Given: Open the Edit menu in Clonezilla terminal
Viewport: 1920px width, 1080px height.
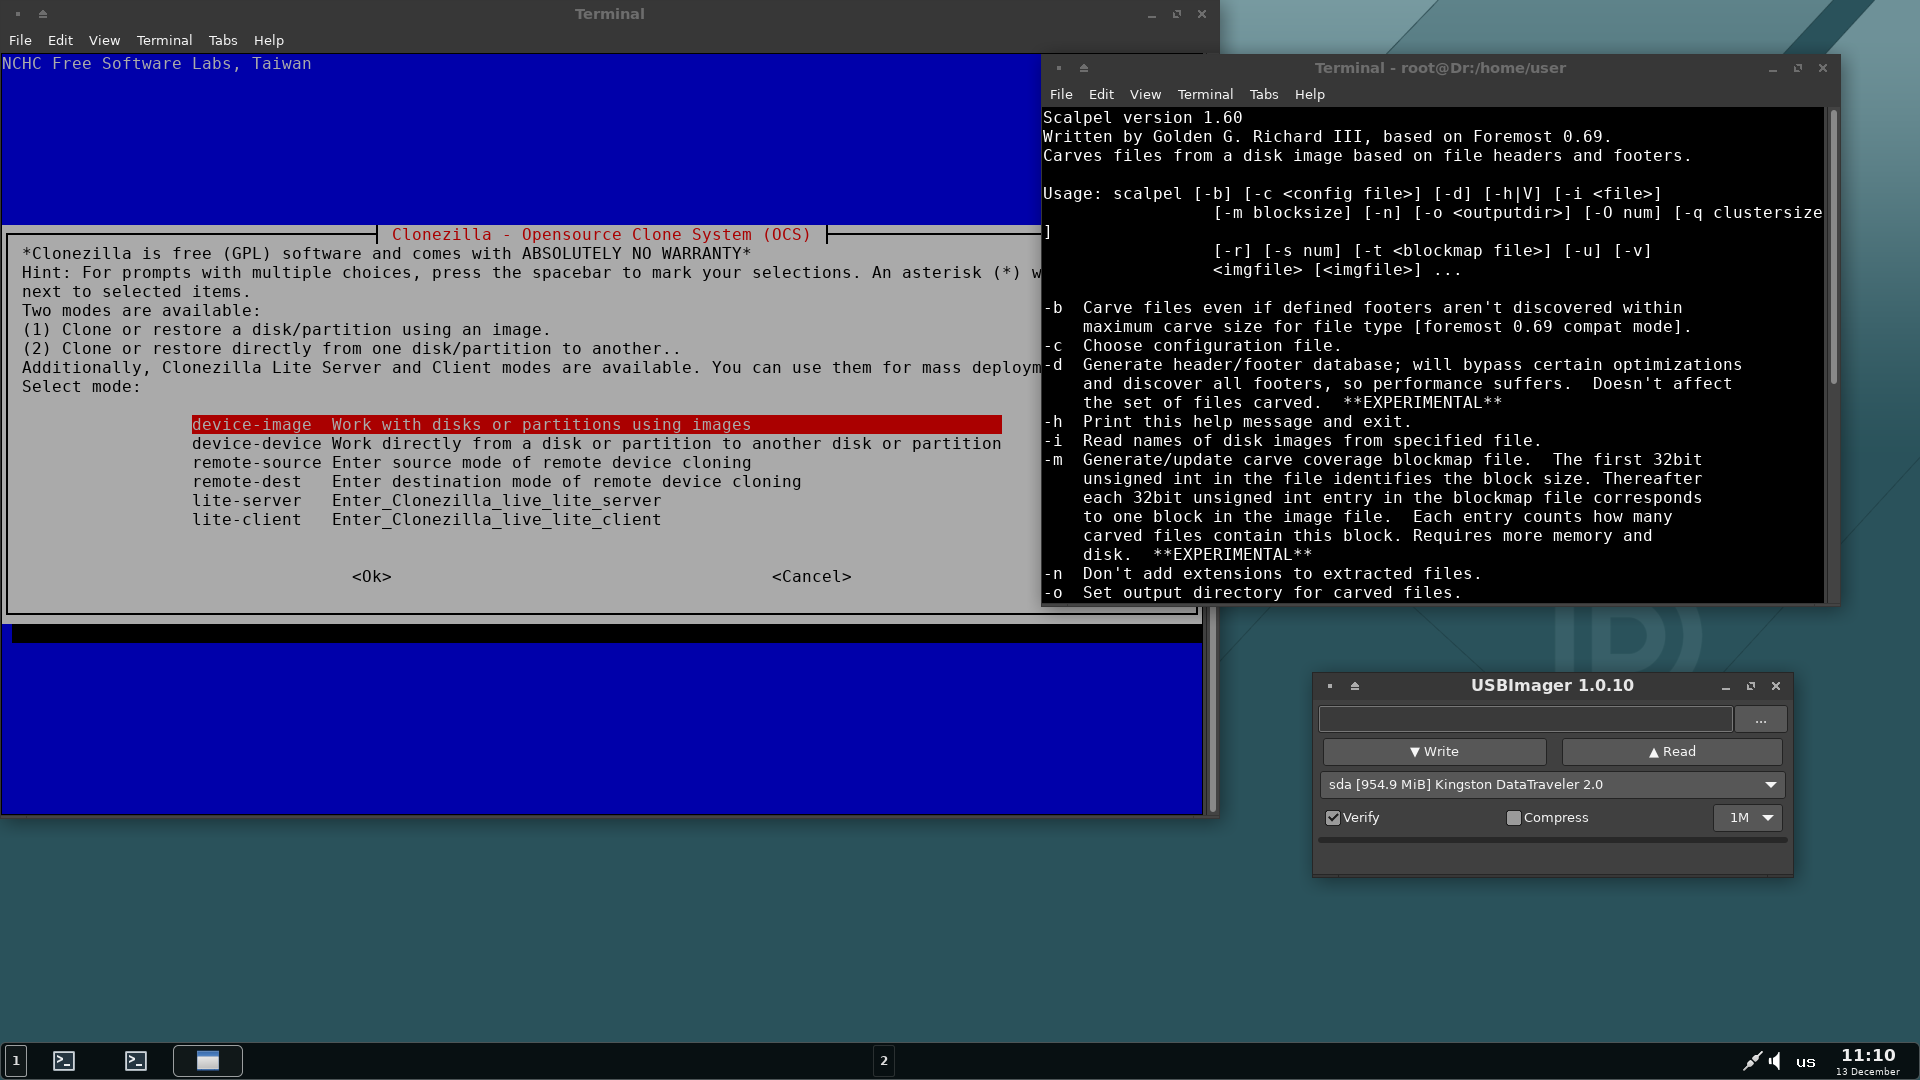Looking at the screenshot, I should coord(60,40).
